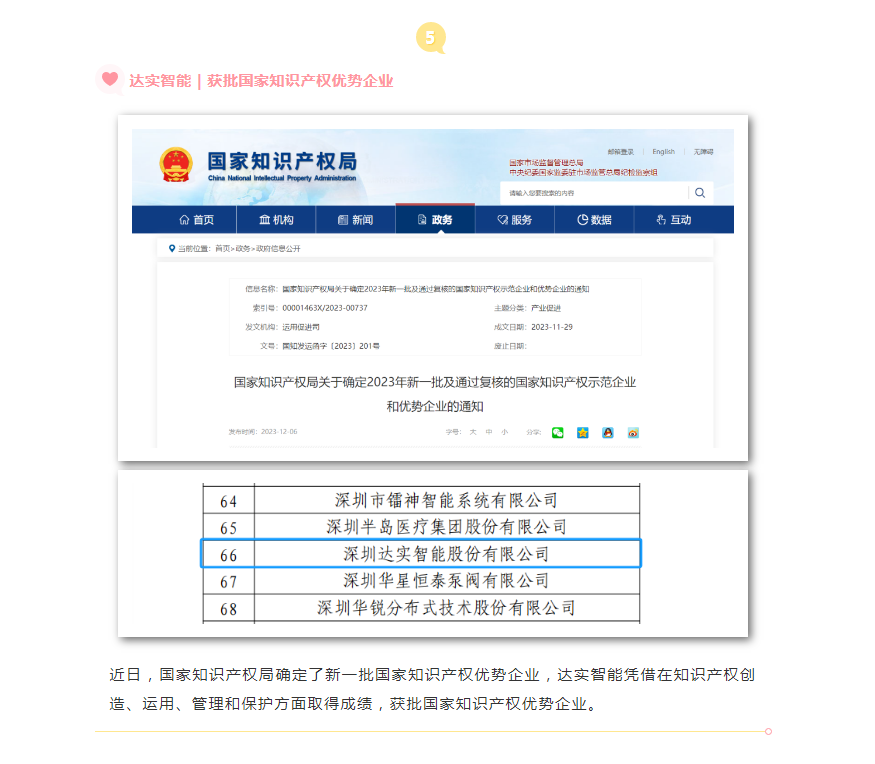Set the font size to 小
This screenshot has width=875, height=764.
pos(504,432)
